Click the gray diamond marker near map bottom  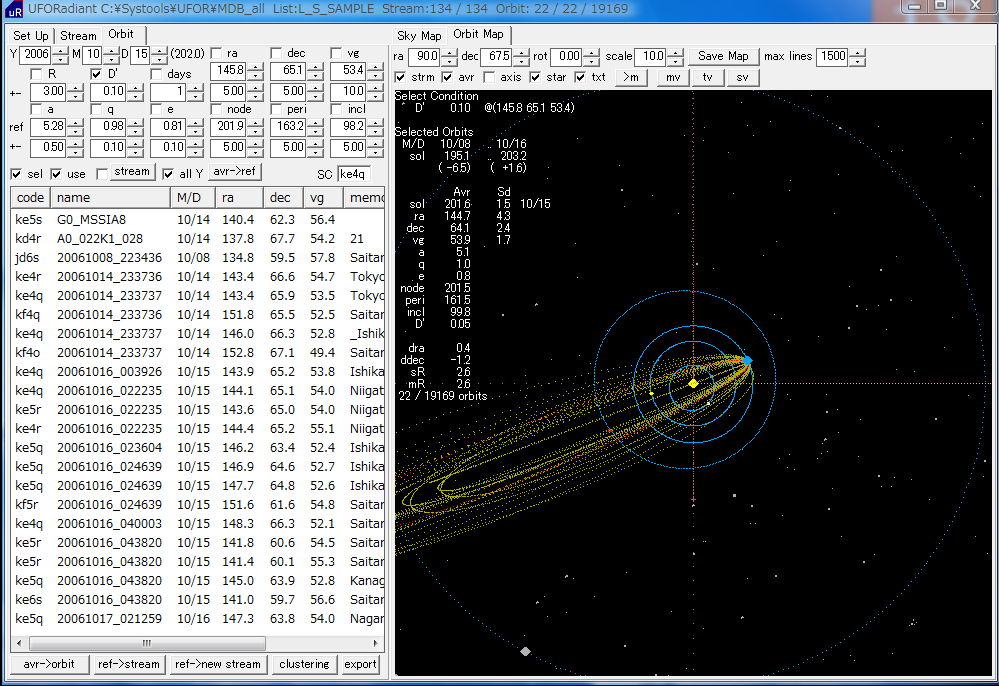(525, 651)
